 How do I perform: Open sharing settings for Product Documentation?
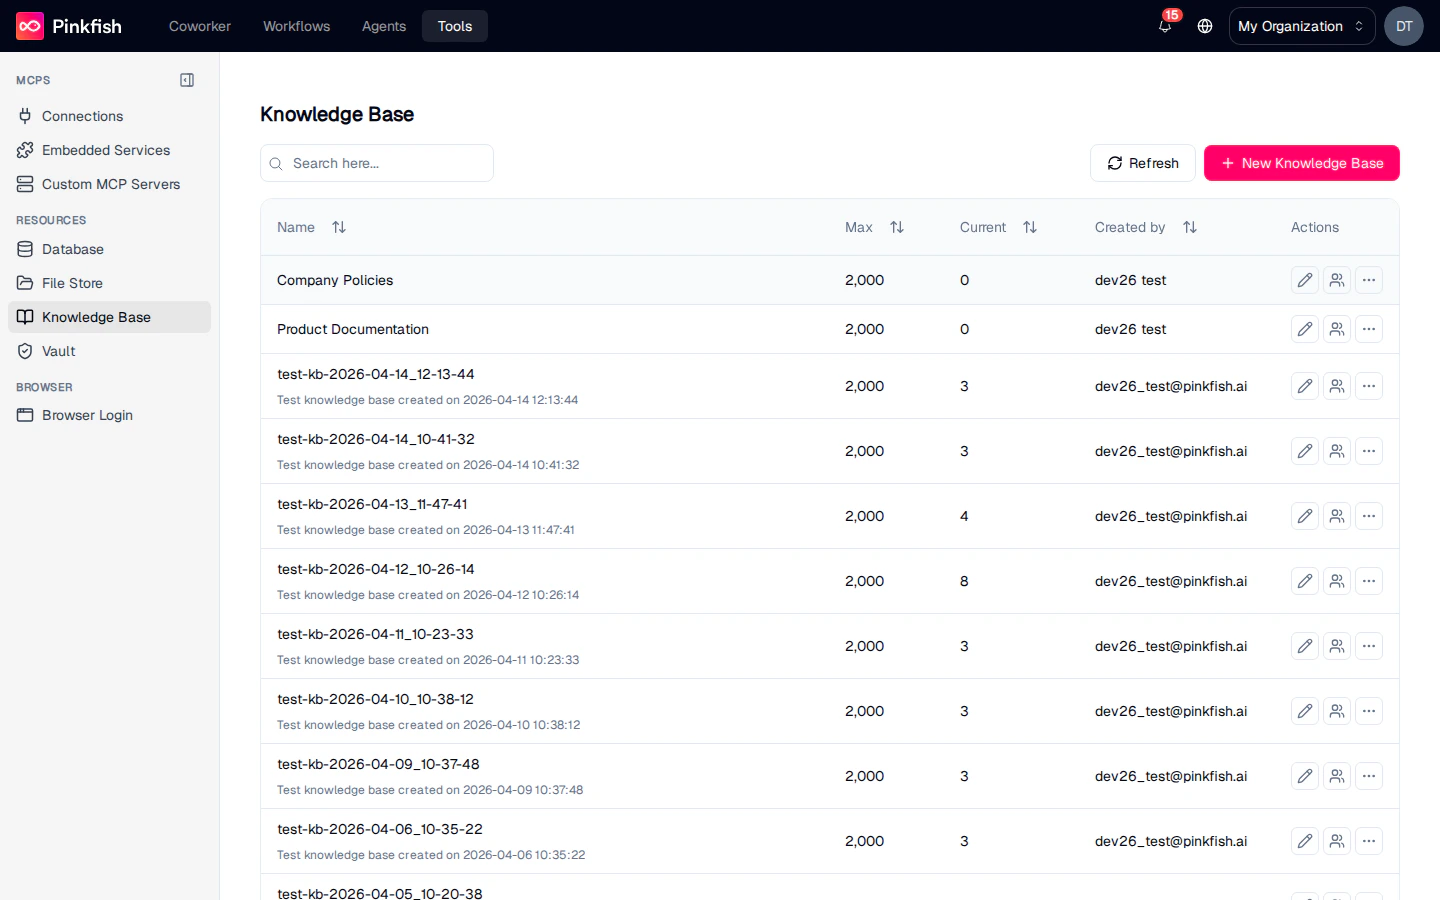tap(1337, 328)
